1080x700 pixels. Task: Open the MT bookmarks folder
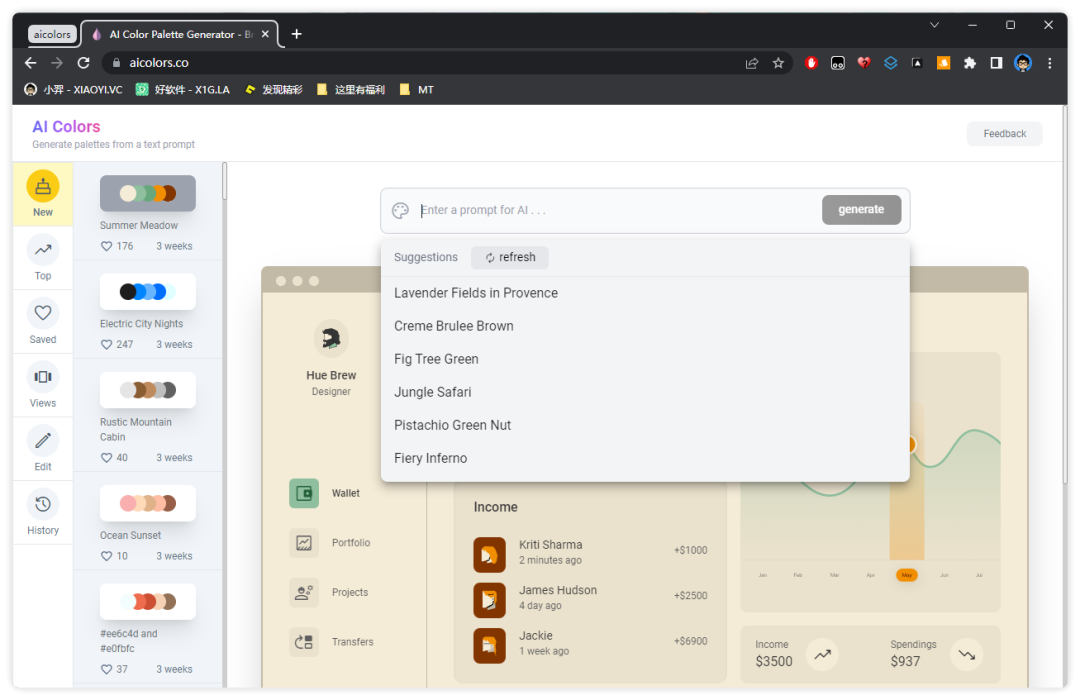pos(417,90)
